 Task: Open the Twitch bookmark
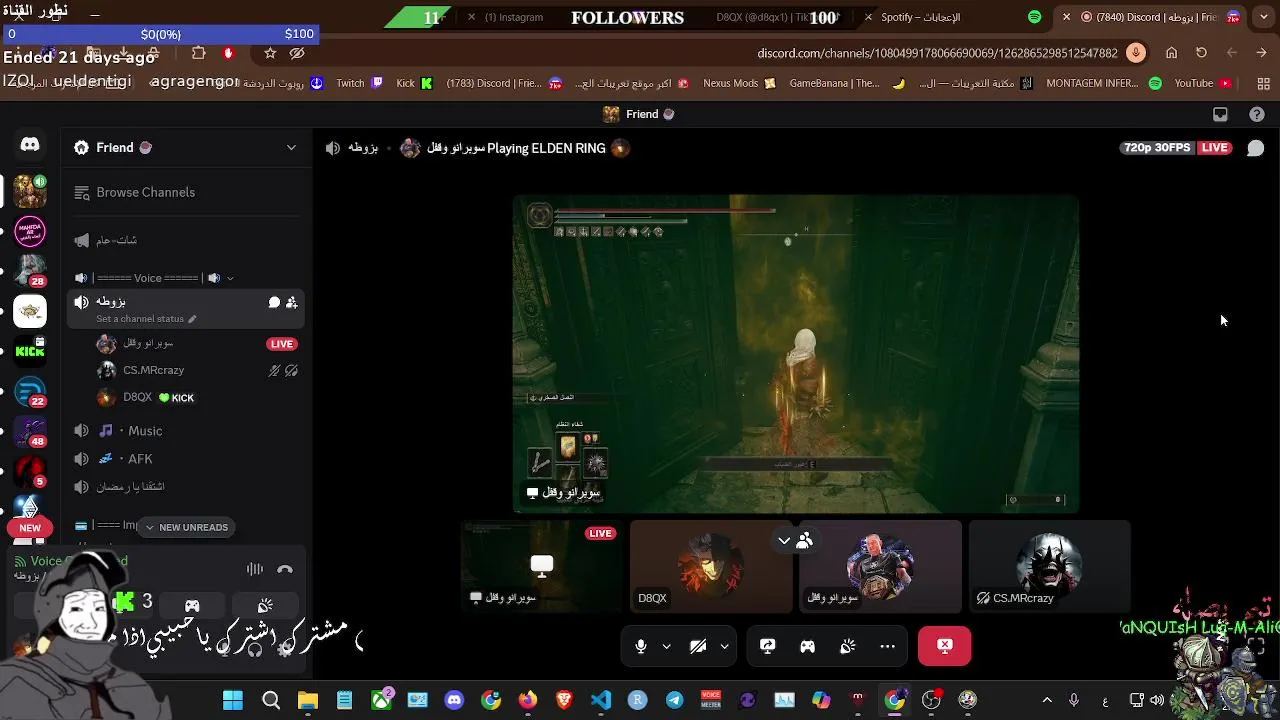[359, 83]
